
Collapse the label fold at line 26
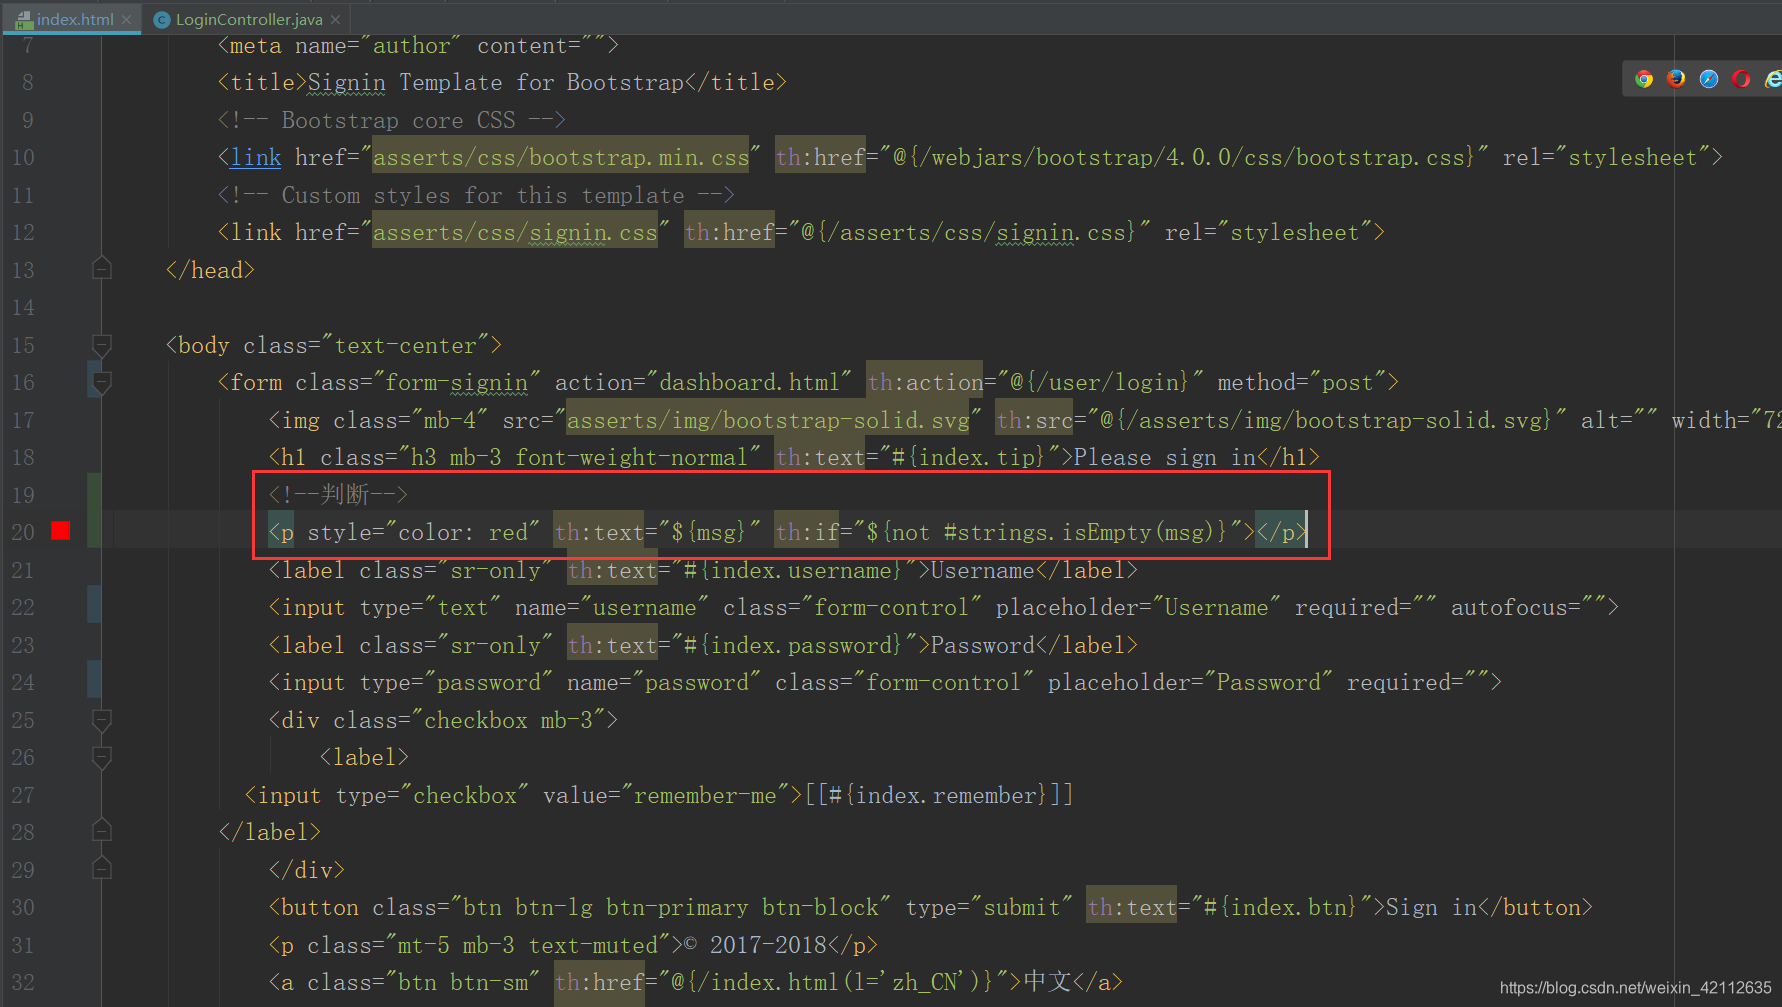pyautogui.click(x=101, y=757)
